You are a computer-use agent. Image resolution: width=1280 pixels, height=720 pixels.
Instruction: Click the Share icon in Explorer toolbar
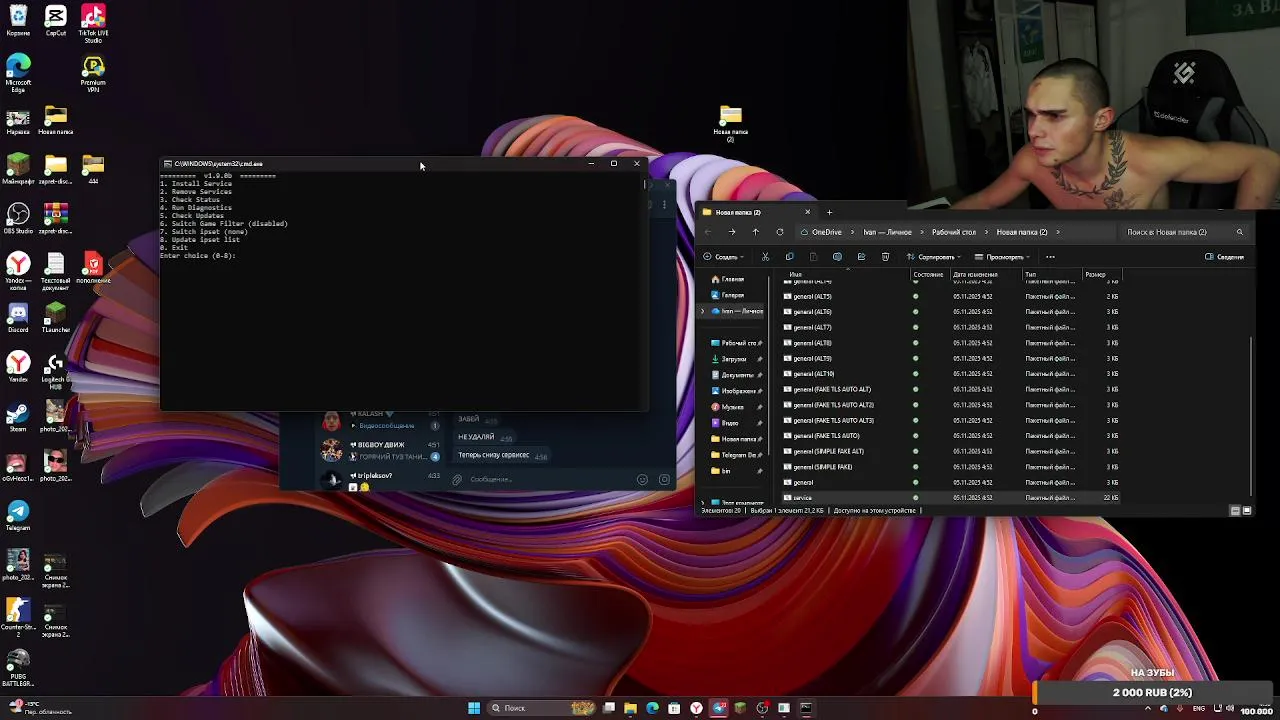[861, 257]
